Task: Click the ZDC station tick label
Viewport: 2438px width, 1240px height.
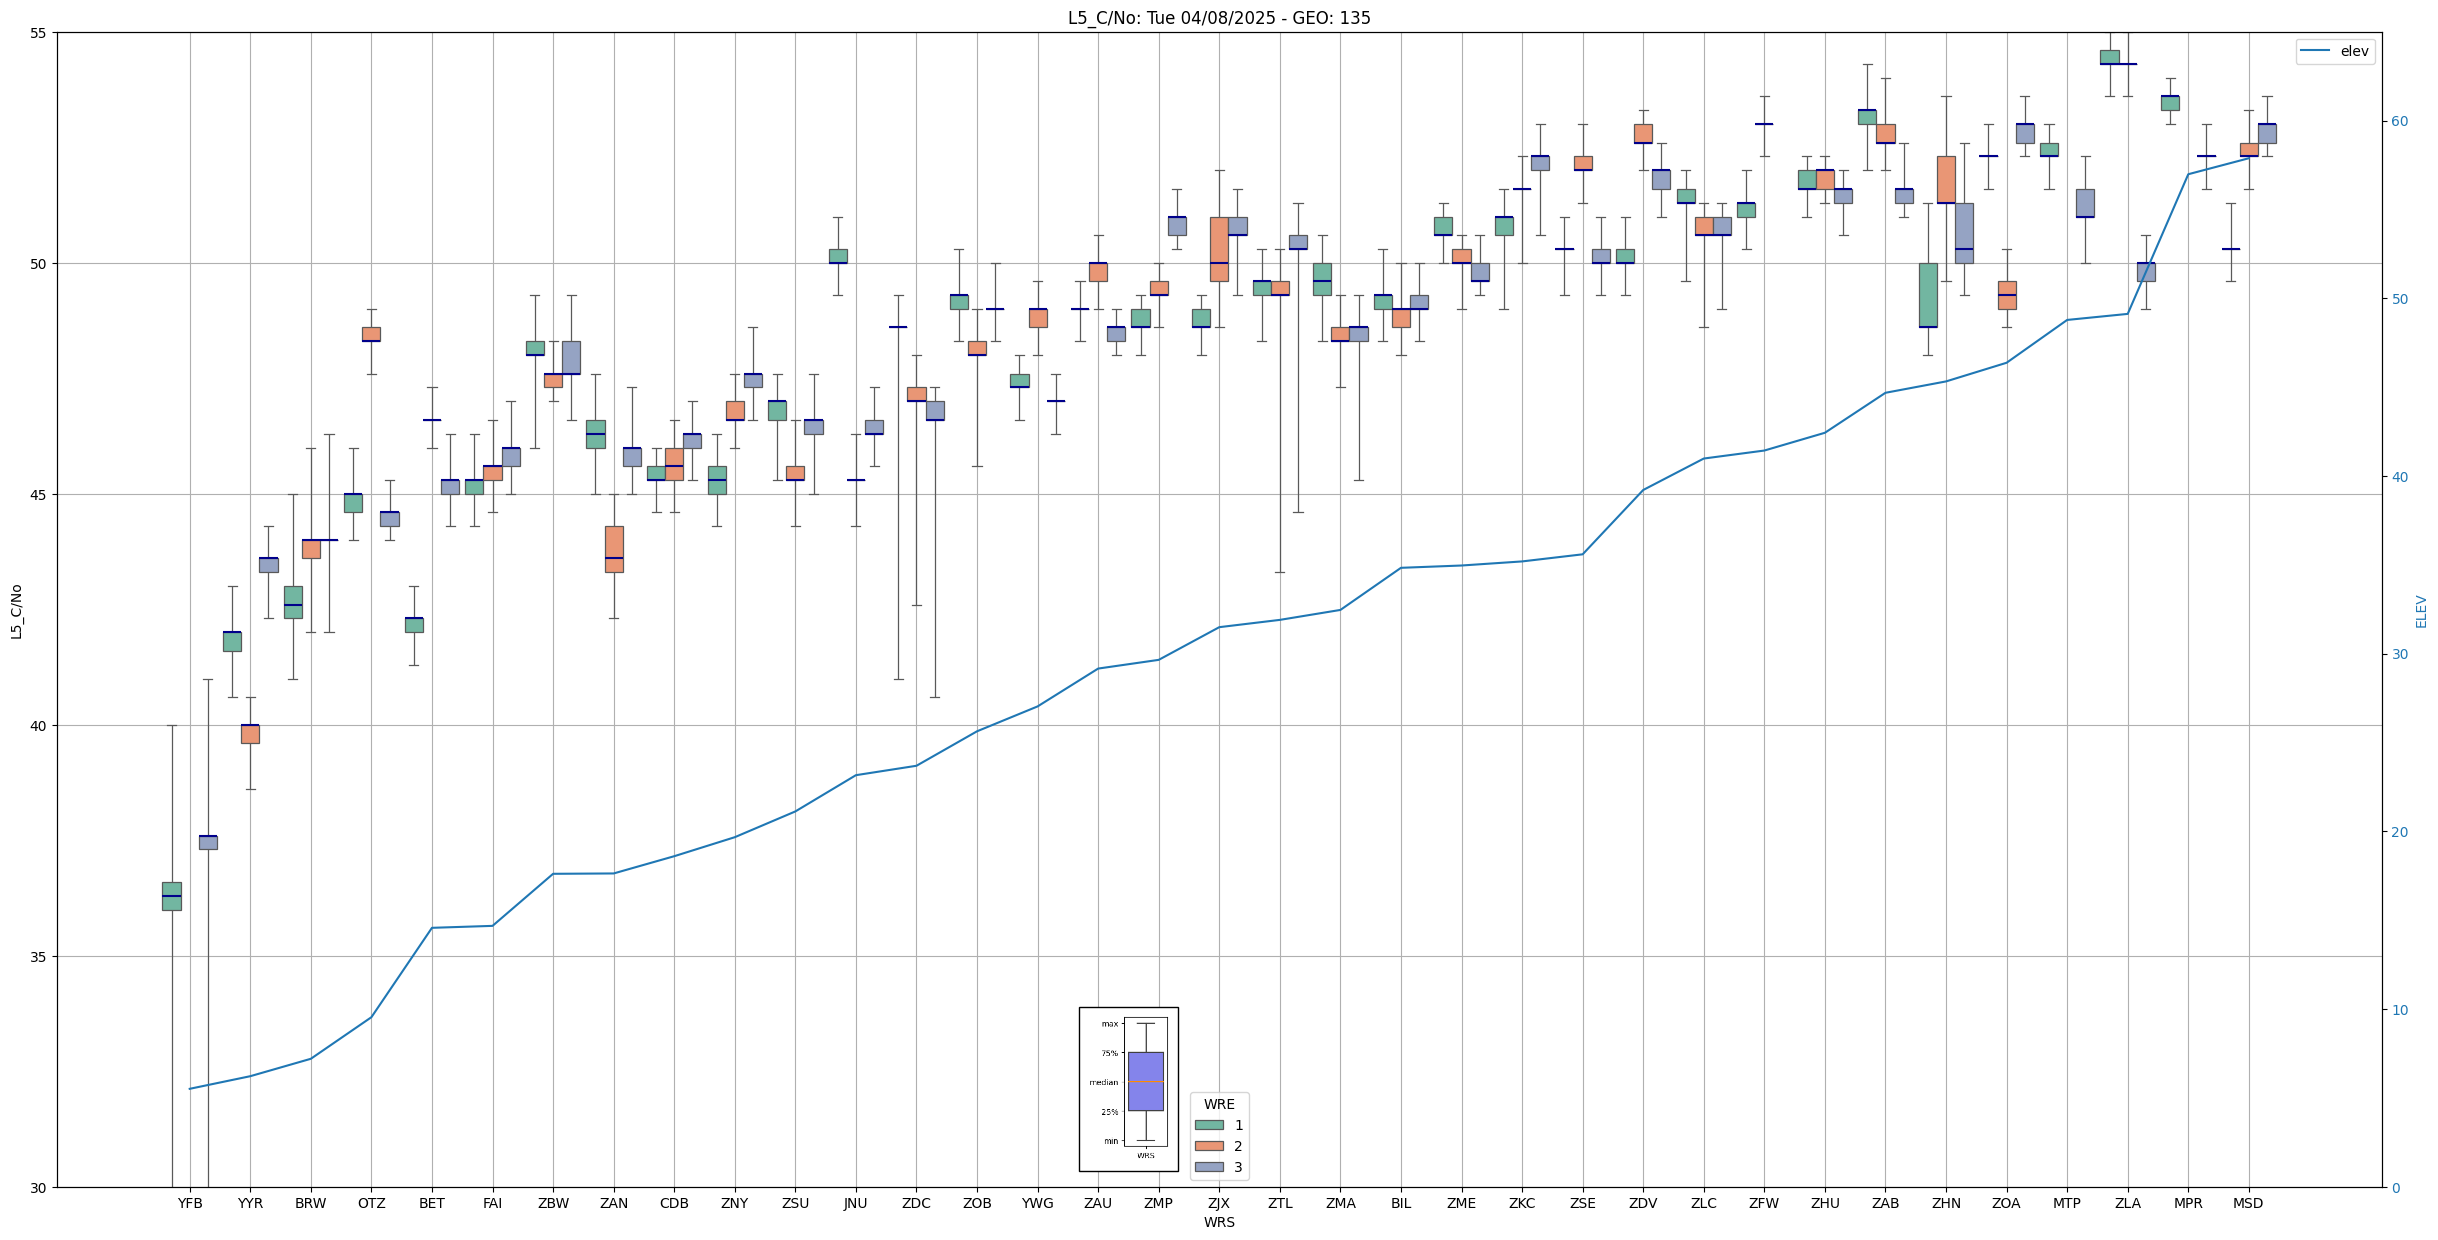Action: click(916, 1203)
